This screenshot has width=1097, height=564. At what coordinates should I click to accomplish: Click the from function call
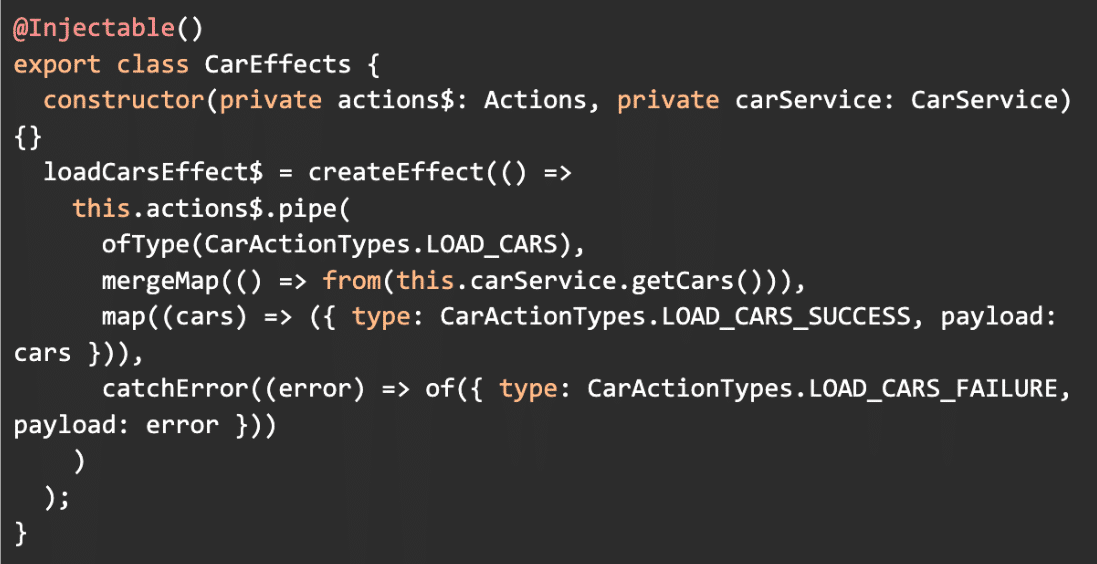(x=351, y=281)
